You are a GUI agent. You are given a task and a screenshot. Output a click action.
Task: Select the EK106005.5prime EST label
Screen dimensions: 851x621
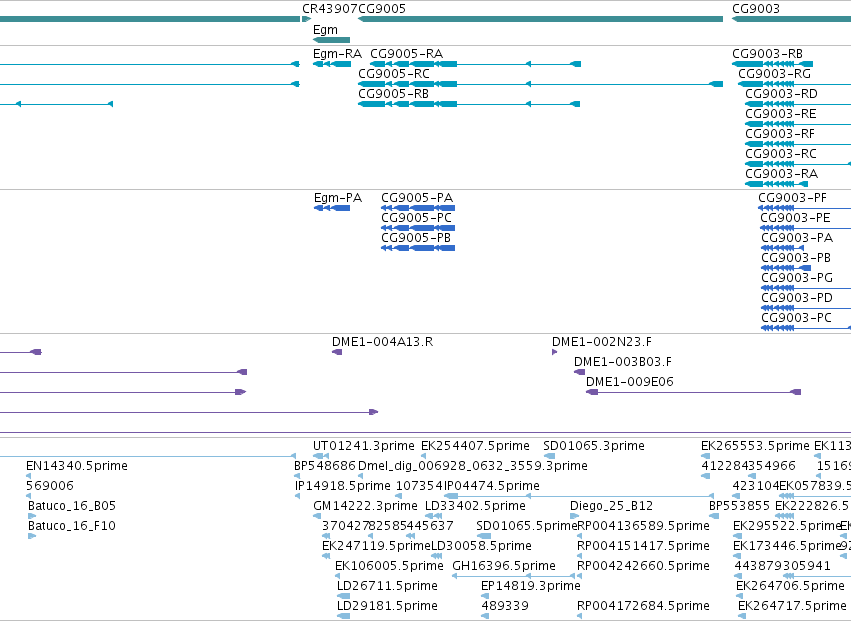coord(389,567)
